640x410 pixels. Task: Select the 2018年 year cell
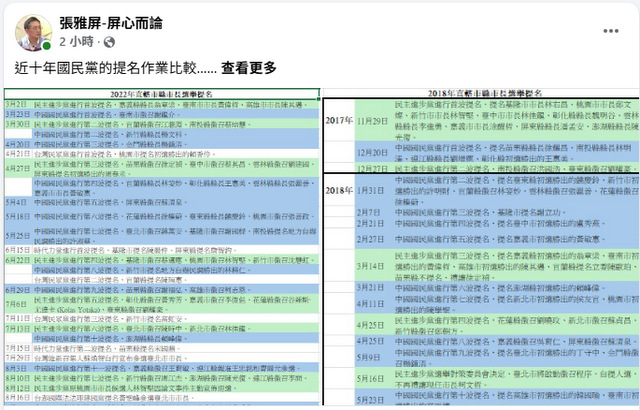pos(339,189)
